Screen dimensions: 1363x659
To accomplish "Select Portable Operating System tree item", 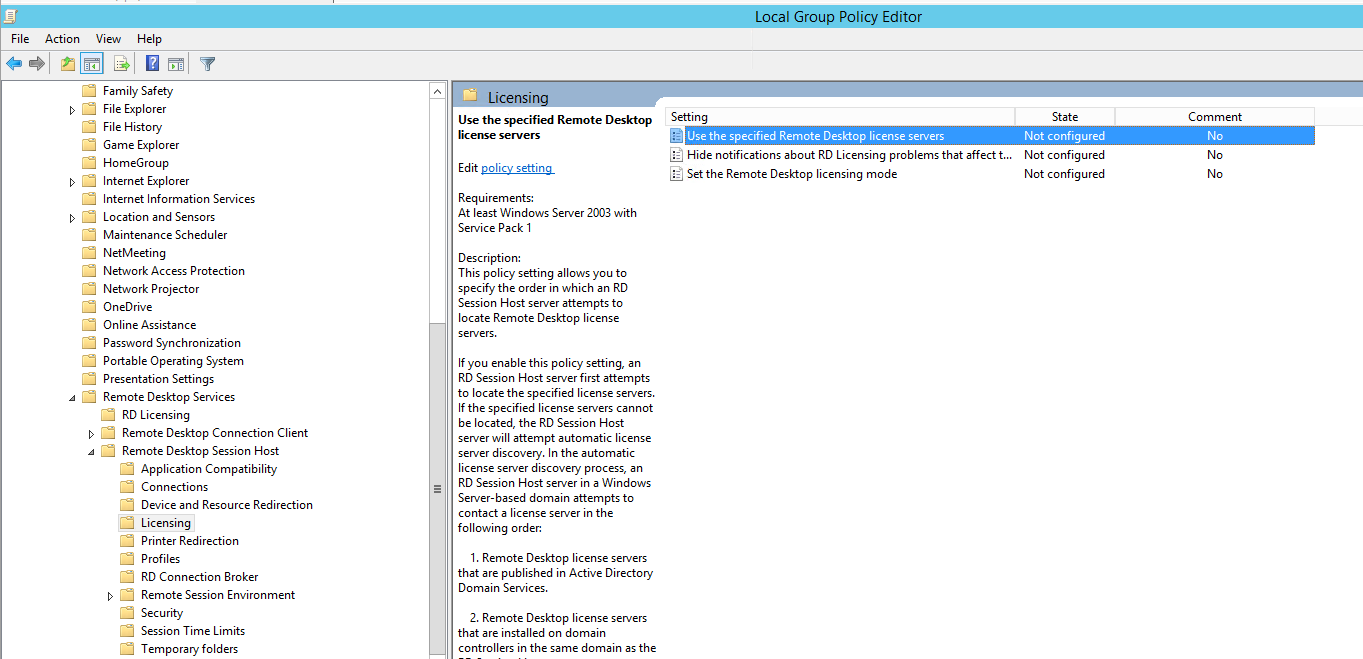I will click(173, 361).
